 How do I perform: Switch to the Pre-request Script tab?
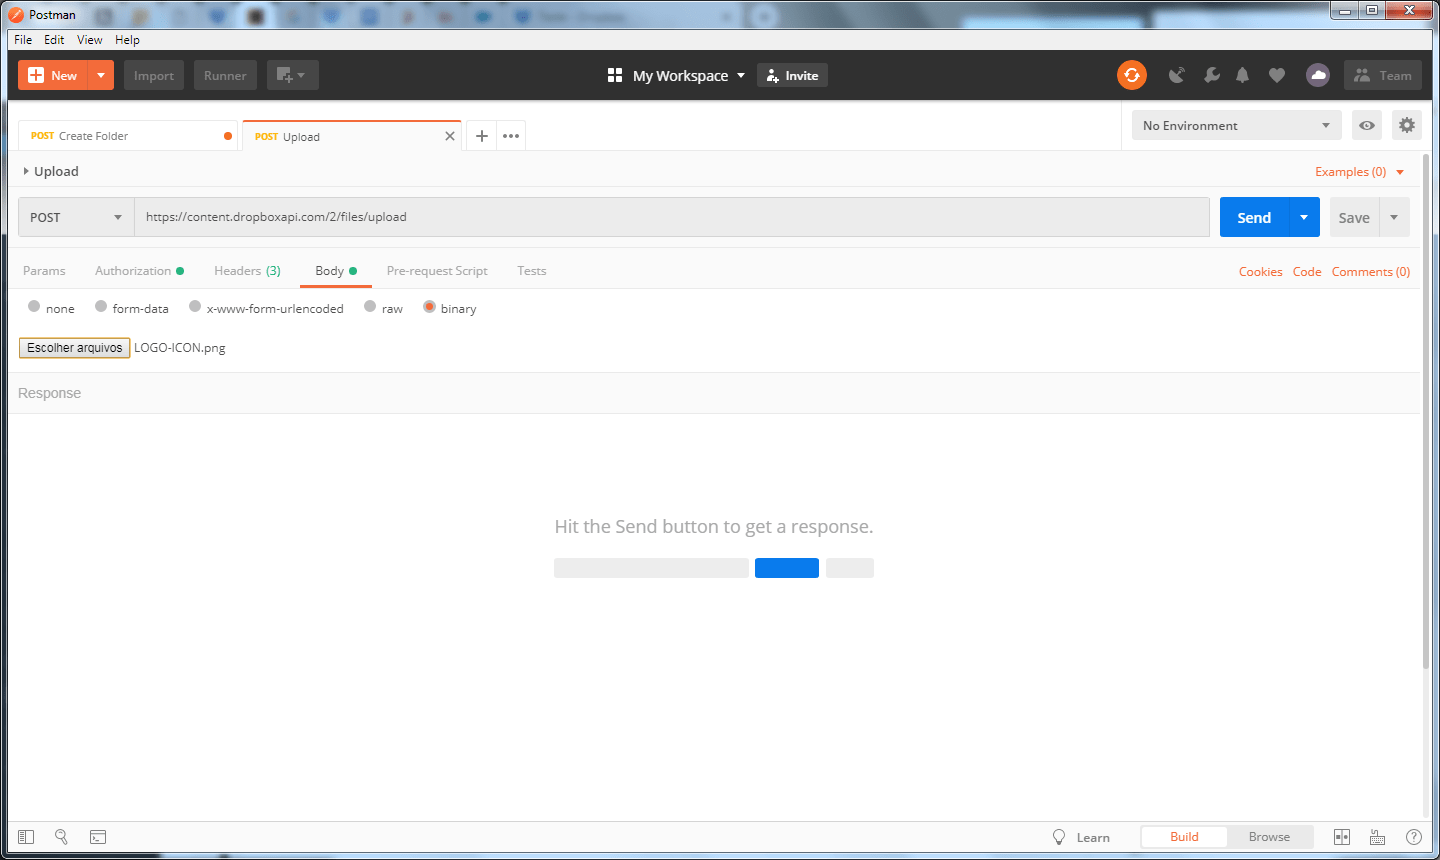point(437,271)
